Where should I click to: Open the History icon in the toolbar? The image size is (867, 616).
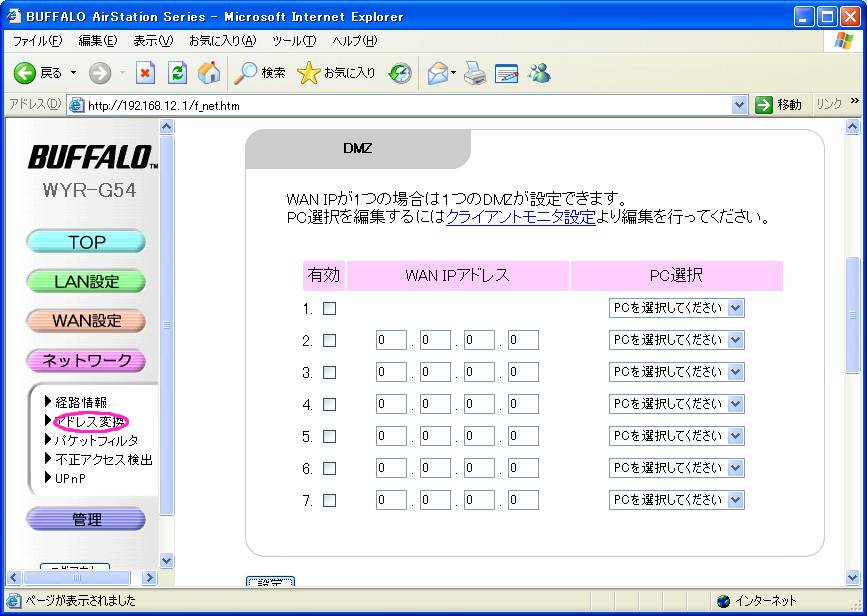[x=400, y=73]
